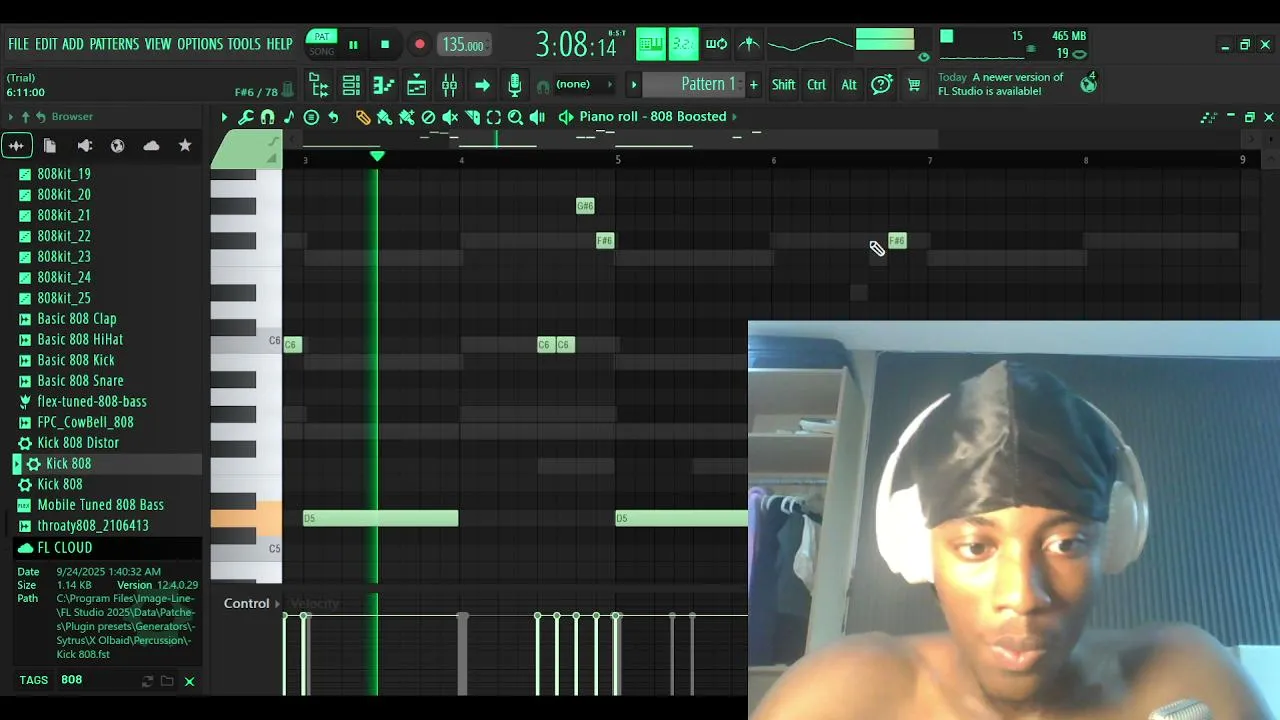The image size is (1280, 720).
Task: Open the FILE menu
Action: tap(19, 44)
